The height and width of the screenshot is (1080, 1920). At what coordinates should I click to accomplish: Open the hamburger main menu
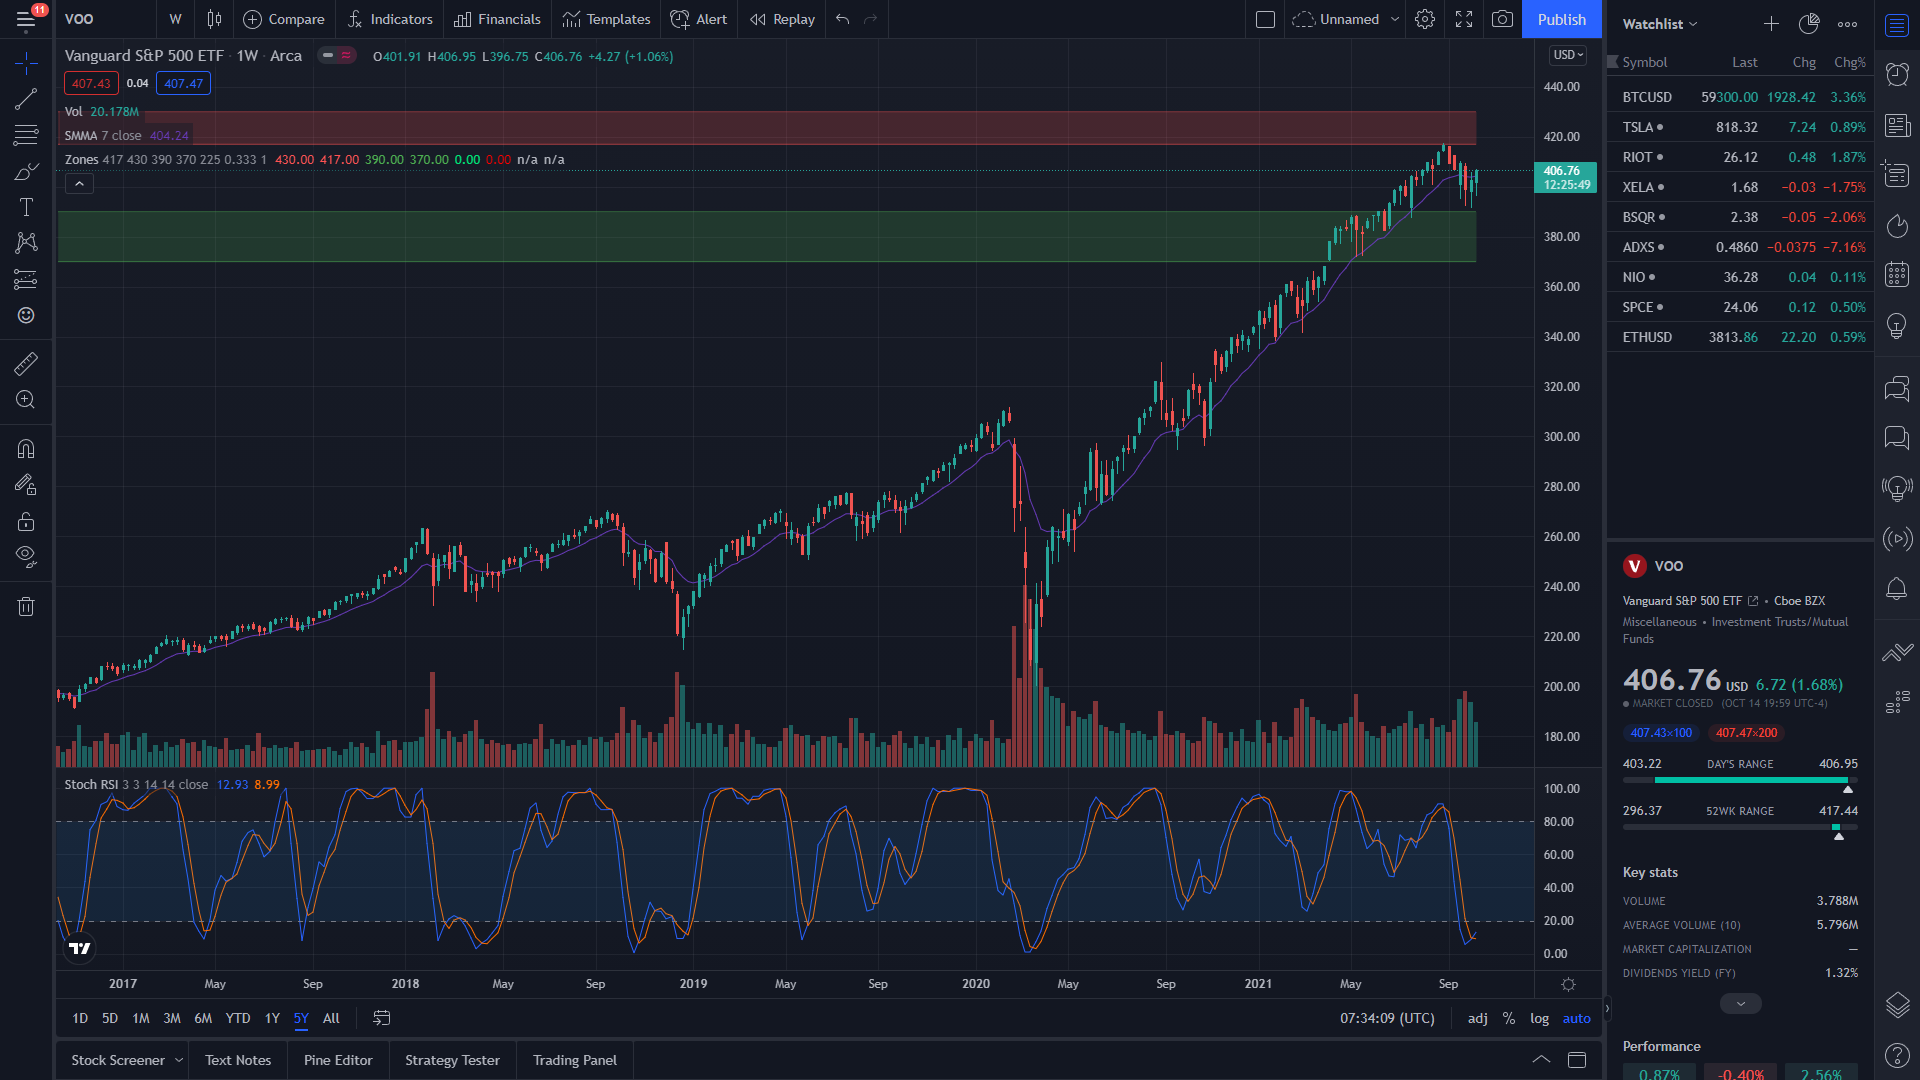pos(26,19)
